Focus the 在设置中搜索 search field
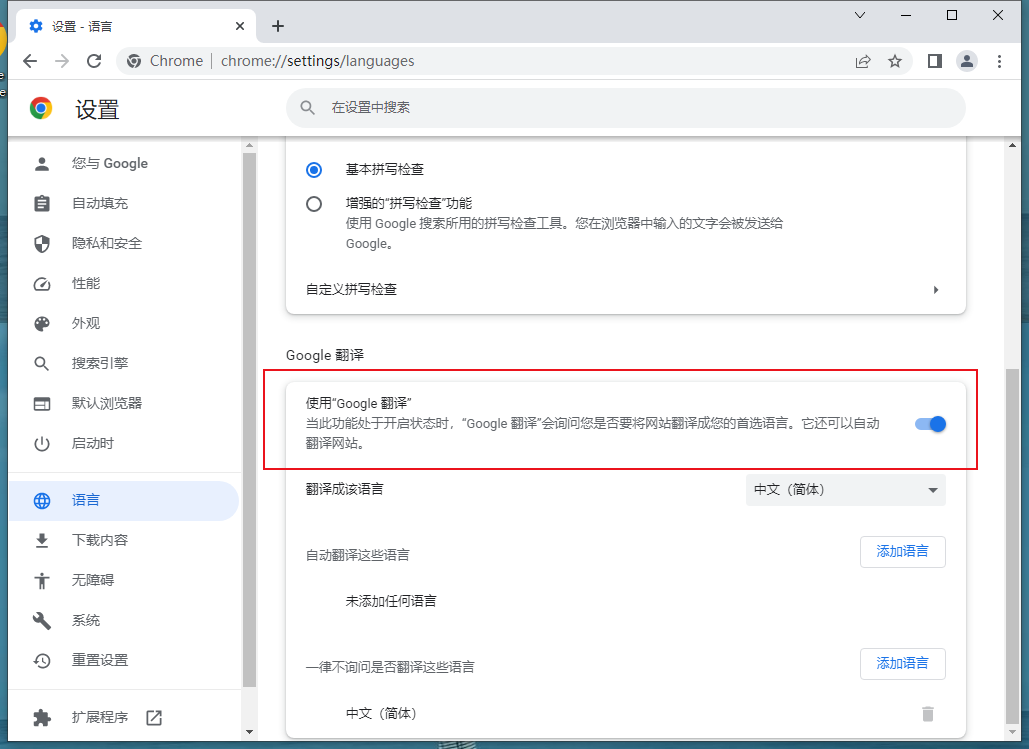 625,108
